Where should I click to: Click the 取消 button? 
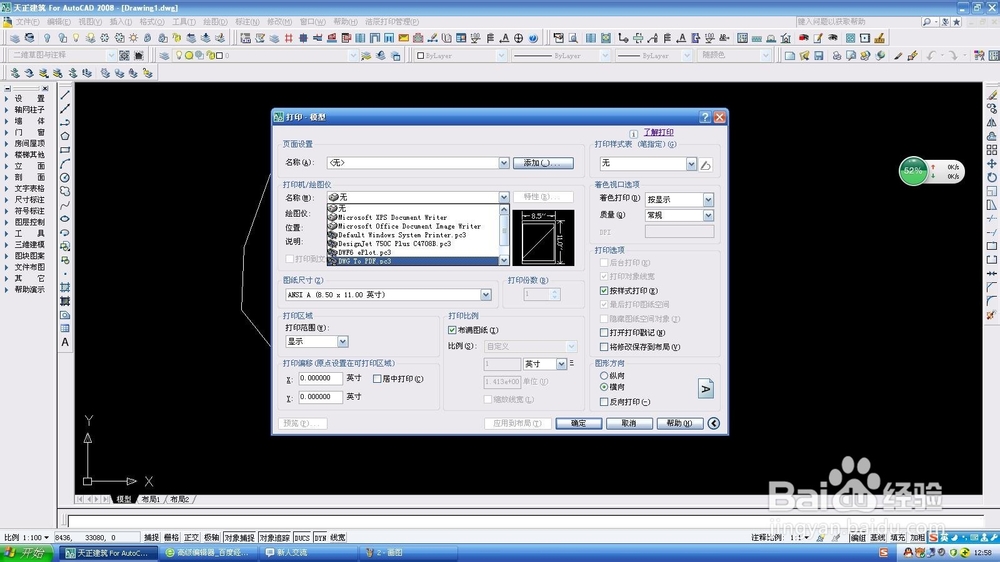629,423
